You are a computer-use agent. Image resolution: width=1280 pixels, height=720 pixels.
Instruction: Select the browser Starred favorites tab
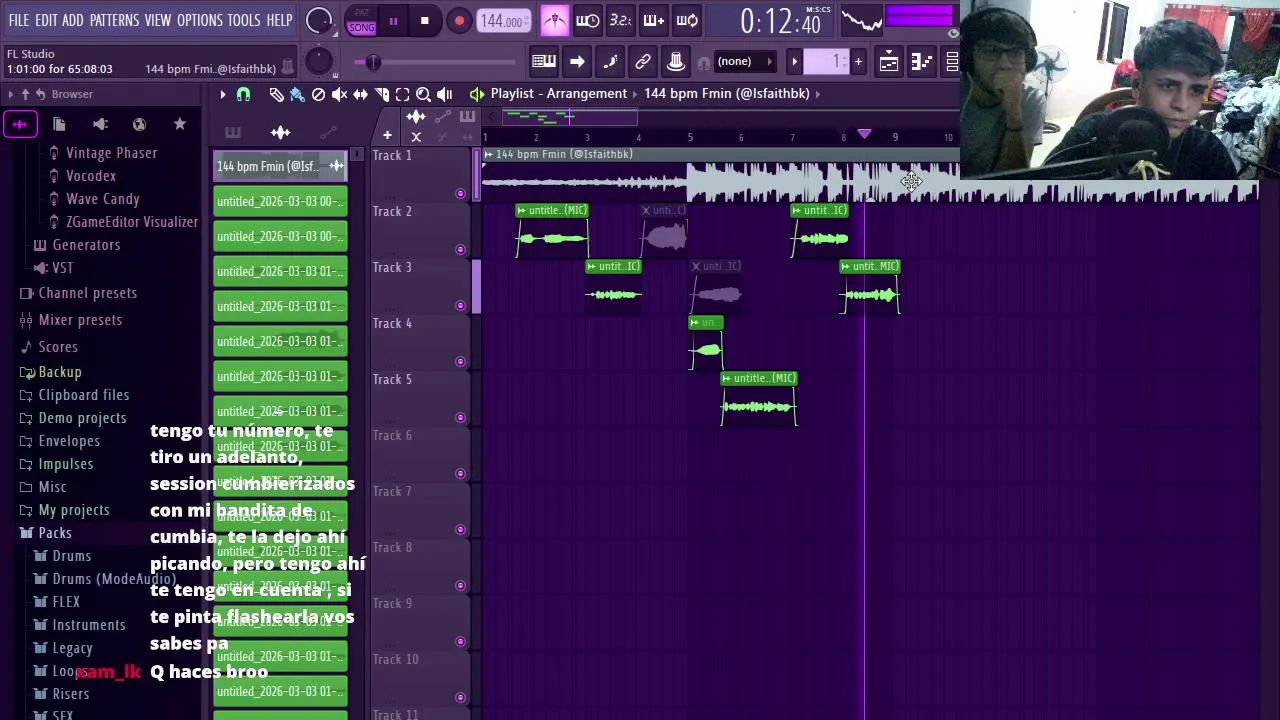coord(180,124)
